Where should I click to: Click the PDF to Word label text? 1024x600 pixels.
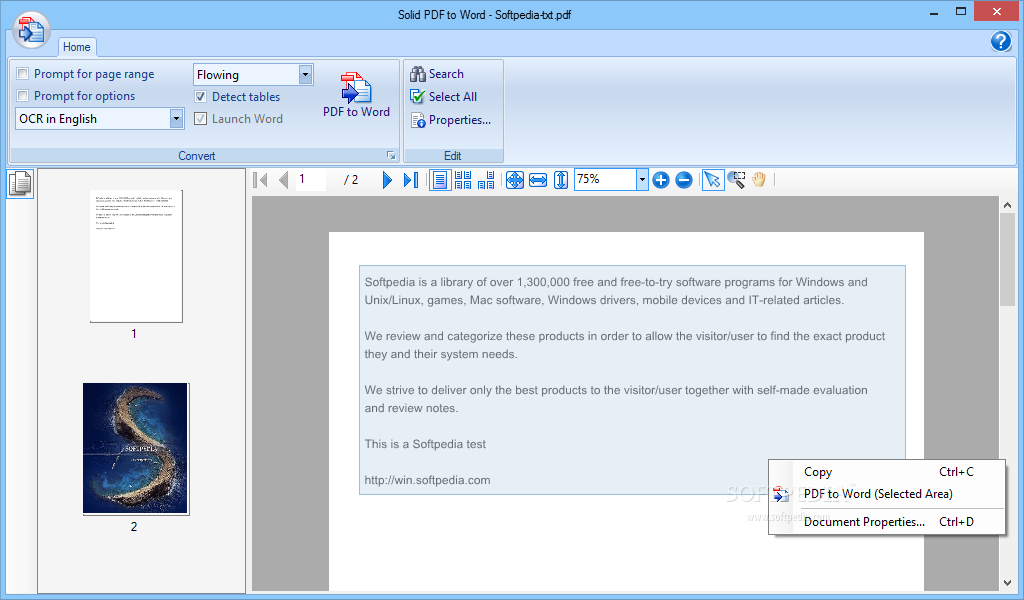point(356,112)
